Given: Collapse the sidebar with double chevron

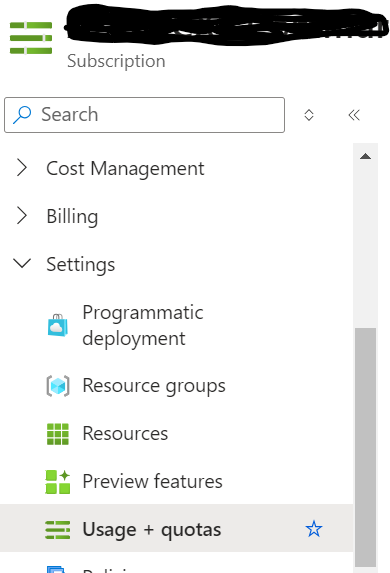Looking at the screenshot, I should tap(354, 115).
